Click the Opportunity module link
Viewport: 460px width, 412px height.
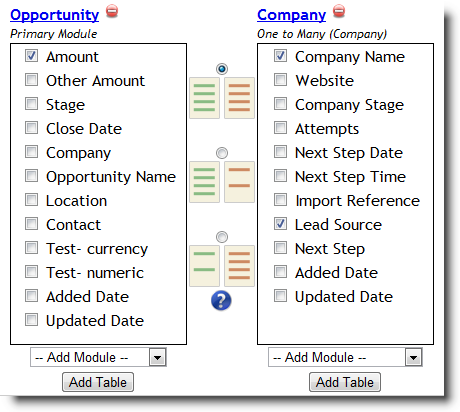(55, 15)
